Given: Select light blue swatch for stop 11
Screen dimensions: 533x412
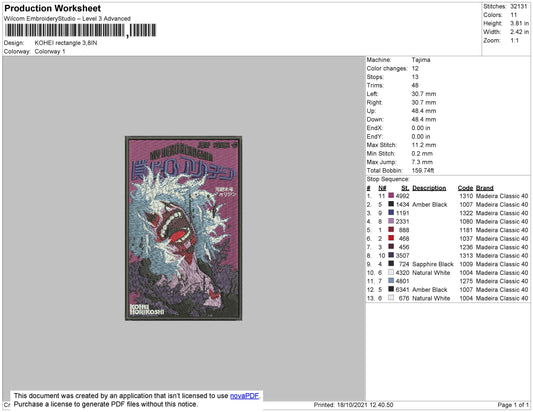Looking at the screenshot, I should pos(391,281).
